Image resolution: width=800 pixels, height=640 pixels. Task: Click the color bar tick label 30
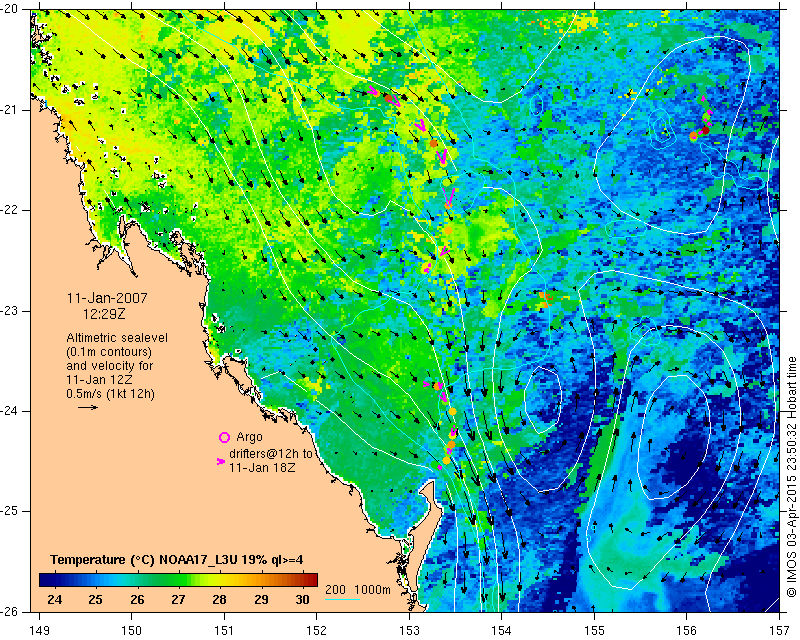(303, 600)
